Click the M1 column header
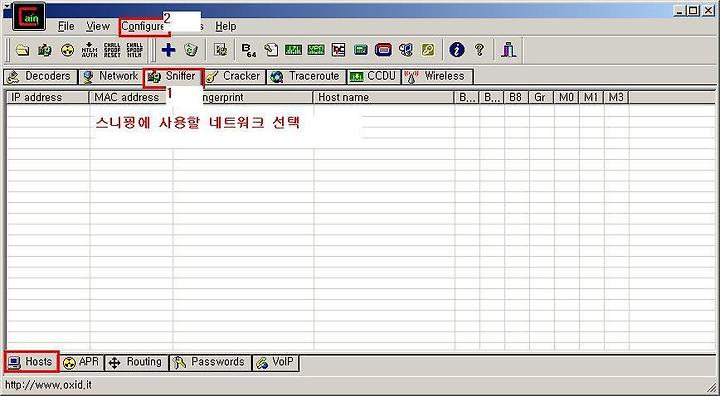The width and height of the screenshot is (720, 396). coord(591,97)
